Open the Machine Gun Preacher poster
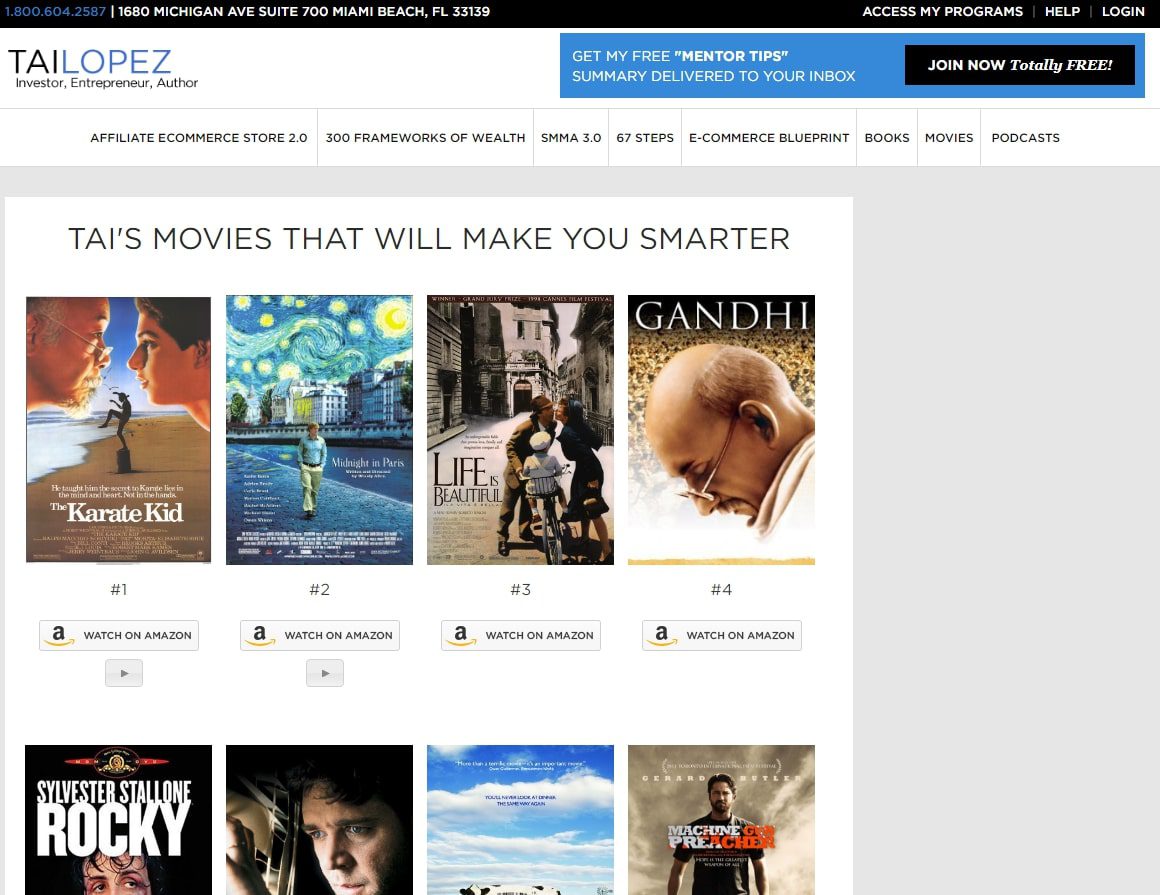This screenshot has height=895, width=1160. coord(721,820)
